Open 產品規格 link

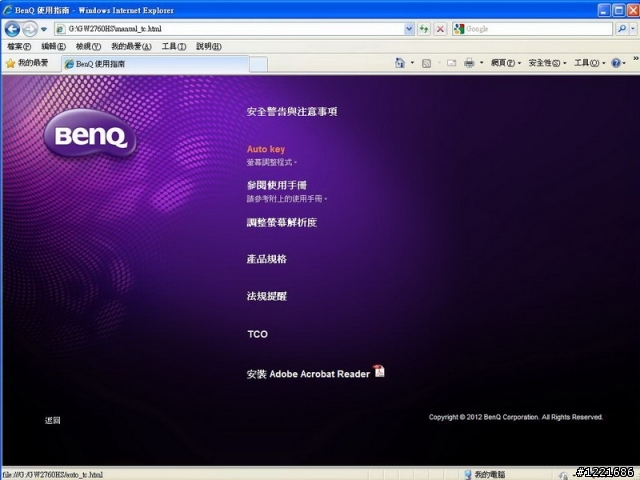(267, 259)
